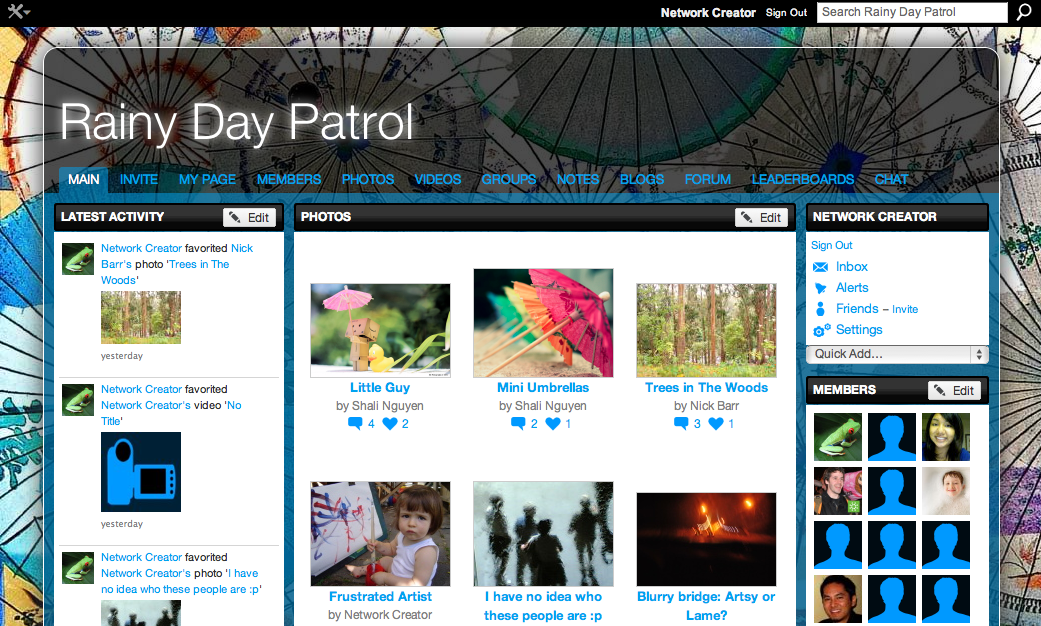
Task: Click heart icon under Trees in The Woods
Action: coord(716,424)
